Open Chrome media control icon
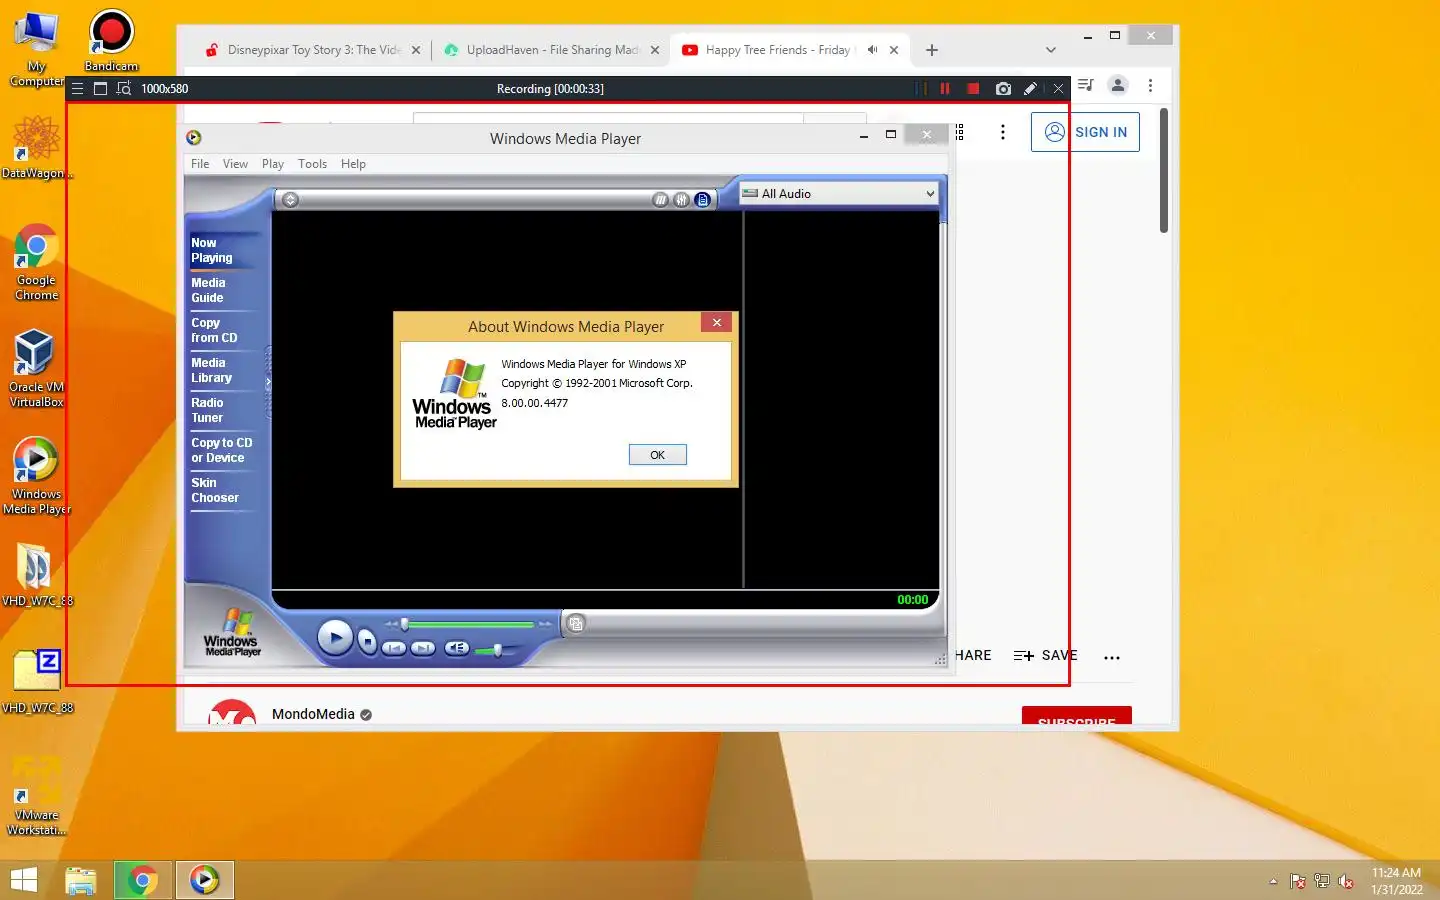The width and height of the screenshot is (1440, 900). pyautogui.click(x=1086, y=85)
